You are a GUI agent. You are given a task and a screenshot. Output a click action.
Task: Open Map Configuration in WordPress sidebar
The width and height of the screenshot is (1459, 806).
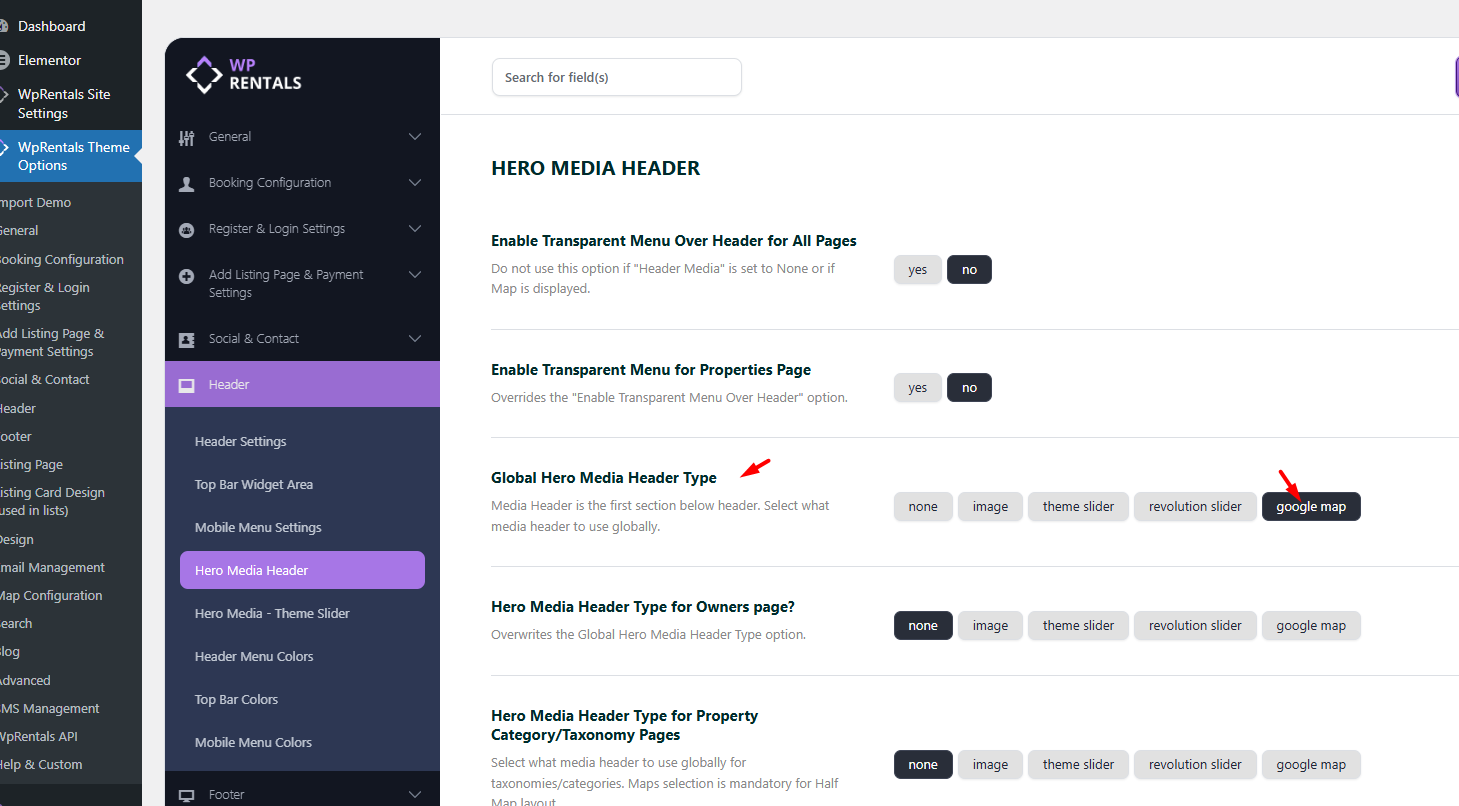pos(50,596)
